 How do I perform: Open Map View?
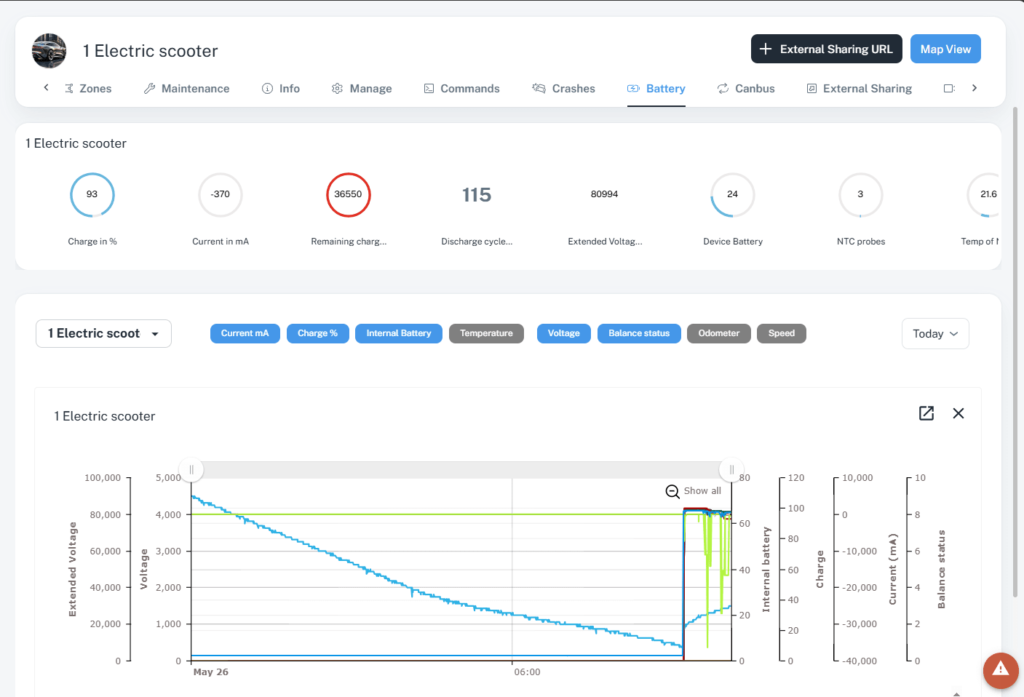pos(945,49)
